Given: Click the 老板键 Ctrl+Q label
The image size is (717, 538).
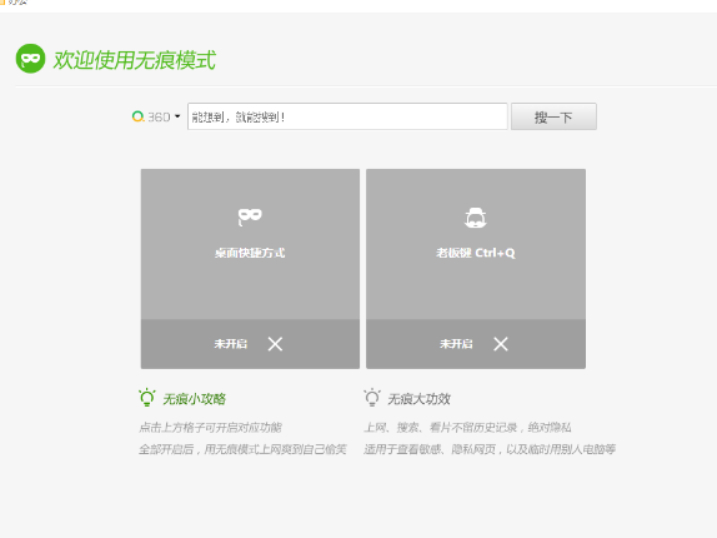Looking at the screenshot, I should point(476,253).
